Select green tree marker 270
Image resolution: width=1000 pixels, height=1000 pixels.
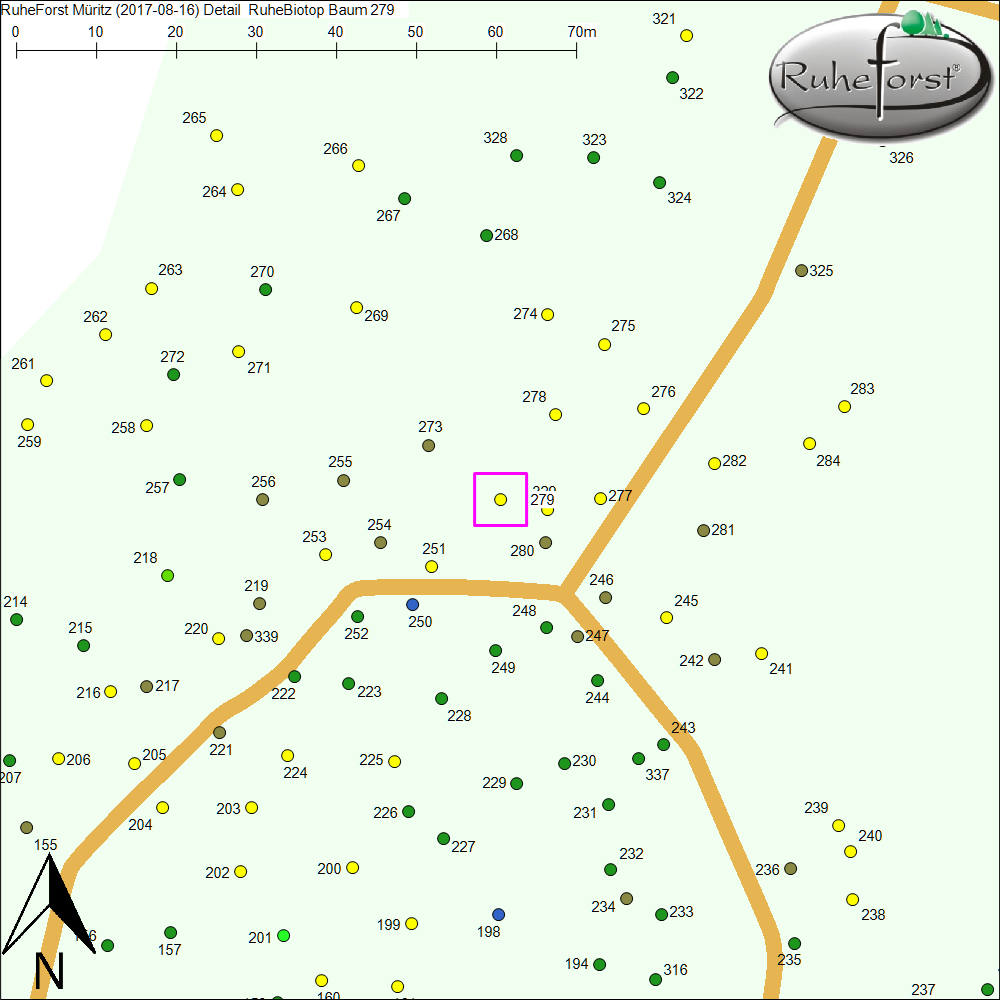coord(265,289)
